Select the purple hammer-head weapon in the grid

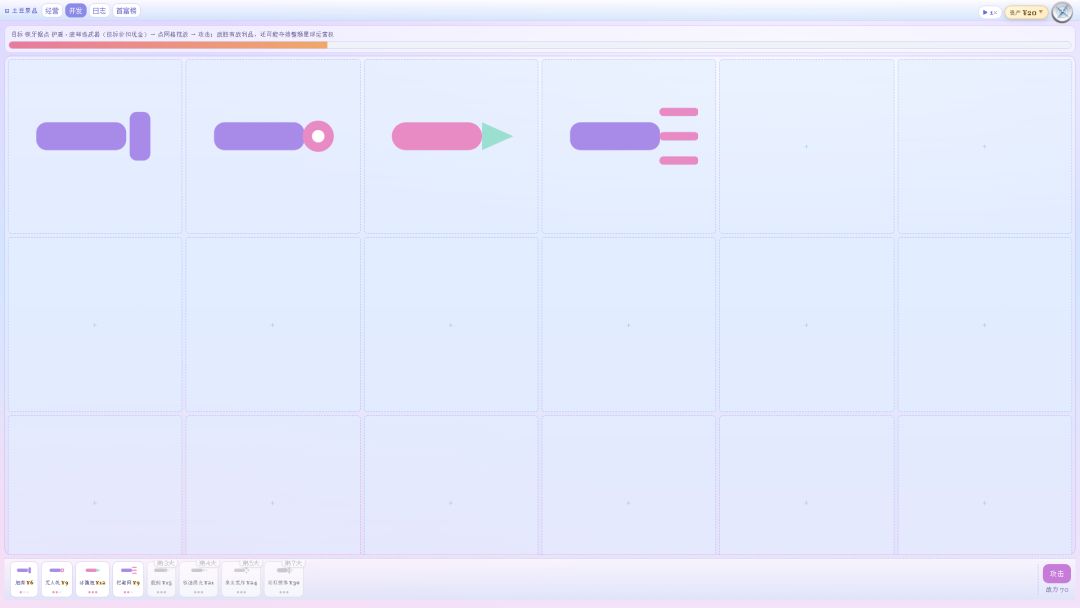tap(94, 136)
